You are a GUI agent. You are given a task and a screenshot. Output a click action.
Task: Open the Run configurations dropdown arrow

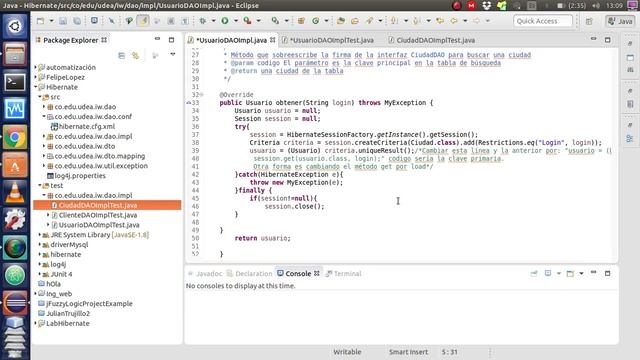[x=236, y=21]
